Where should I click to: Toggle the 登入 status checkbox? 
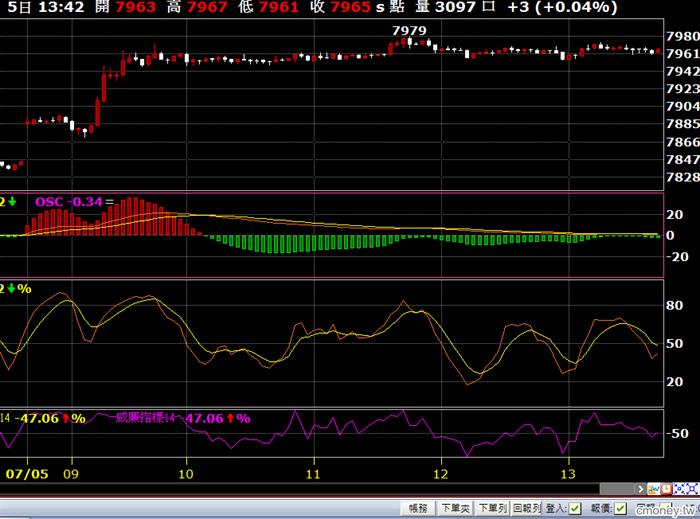coord(575,508)
